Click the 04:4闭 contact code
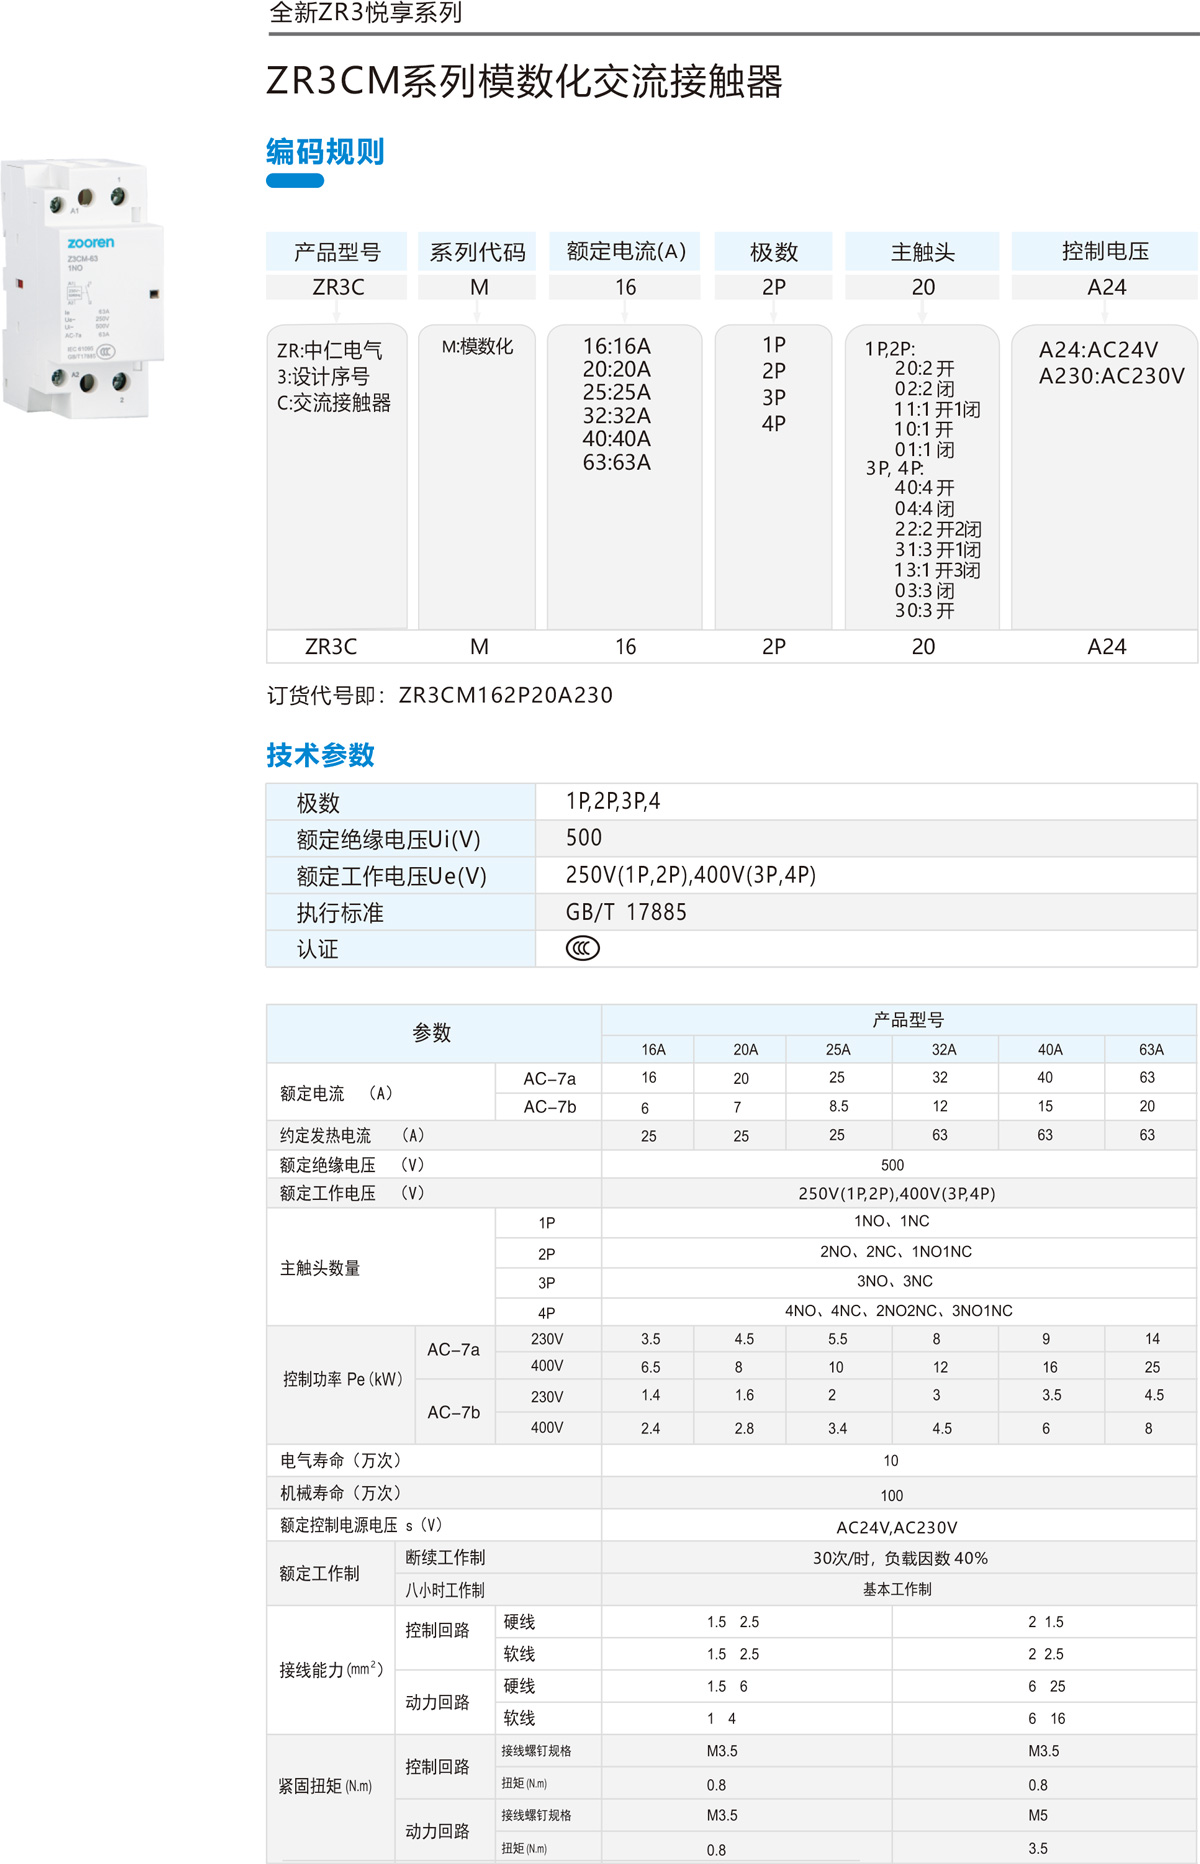1200x1864 pixels. [x=924, y=508]
